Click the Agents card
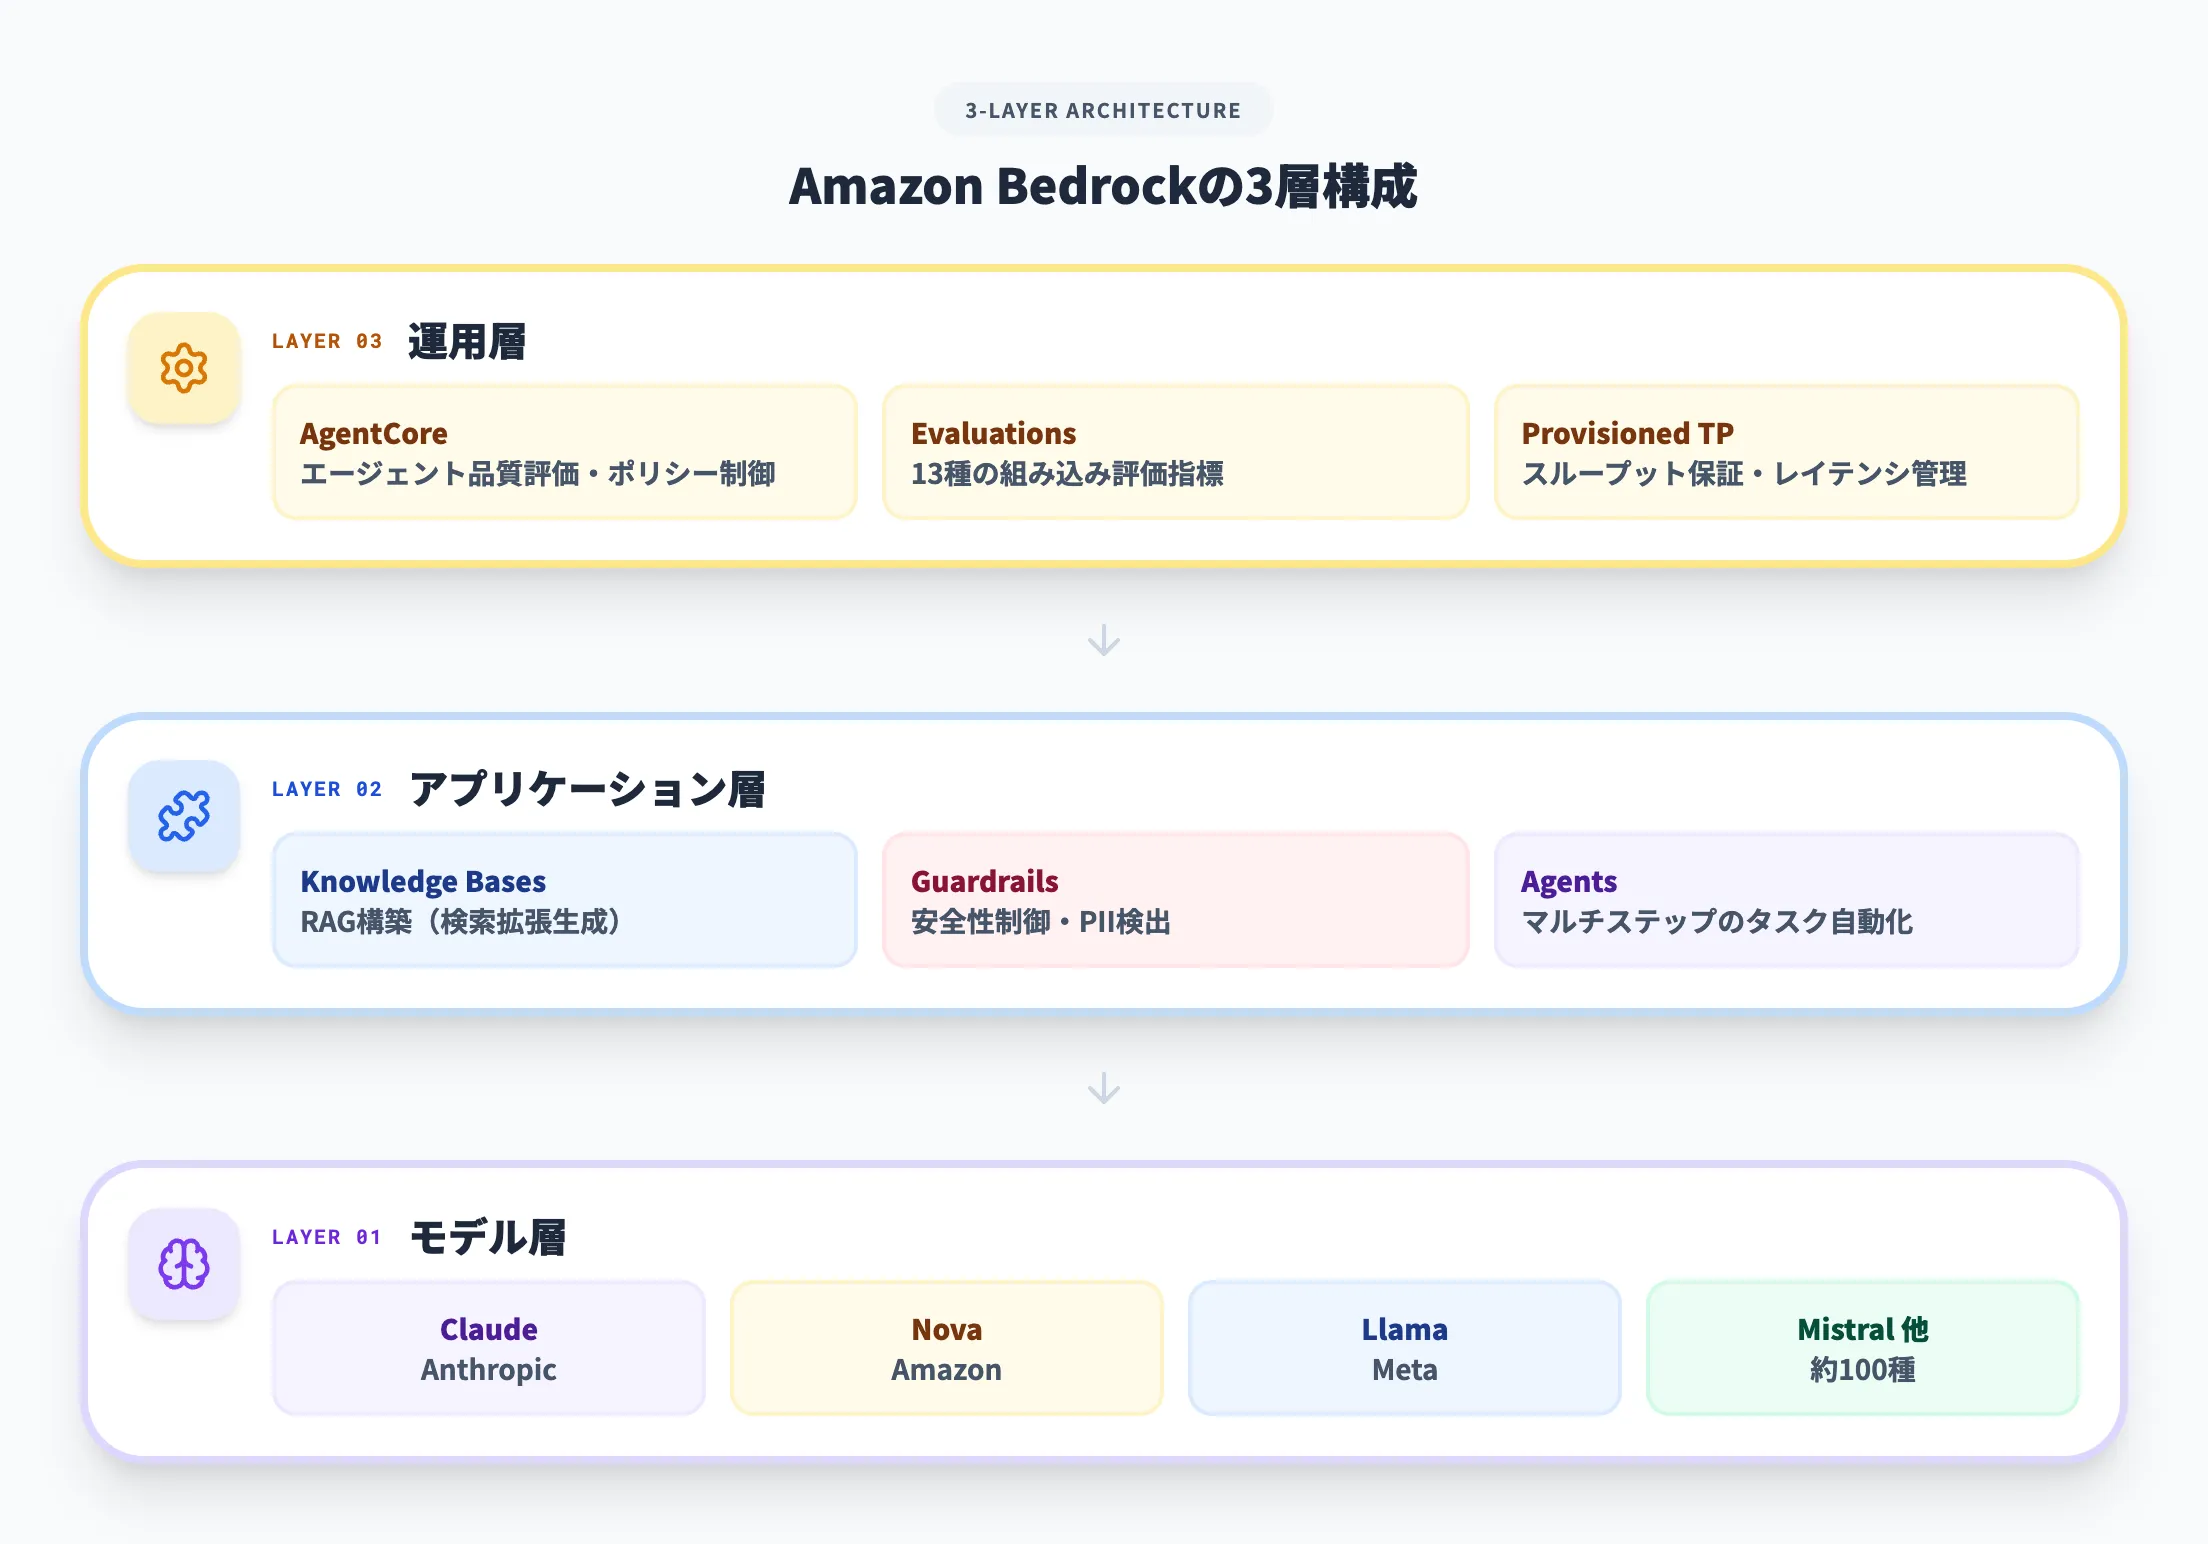 point(1786,900)
